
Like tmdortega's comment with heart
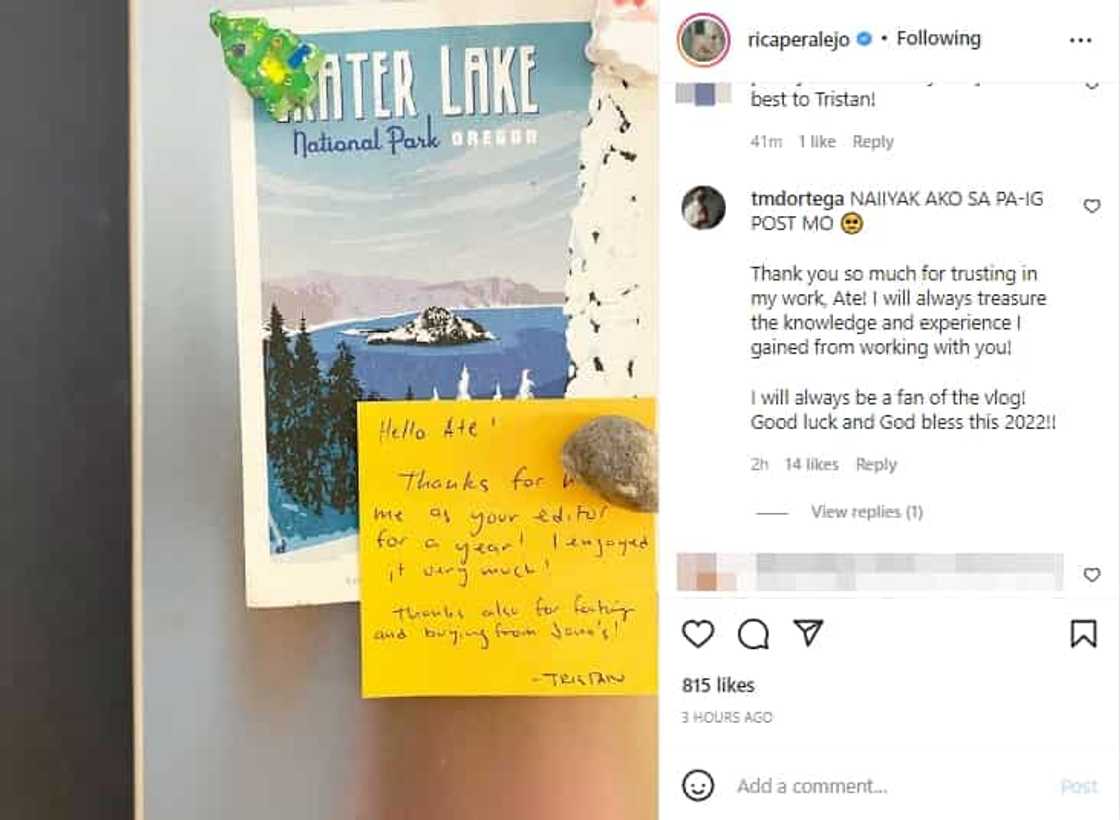[x=1091, y=206]
